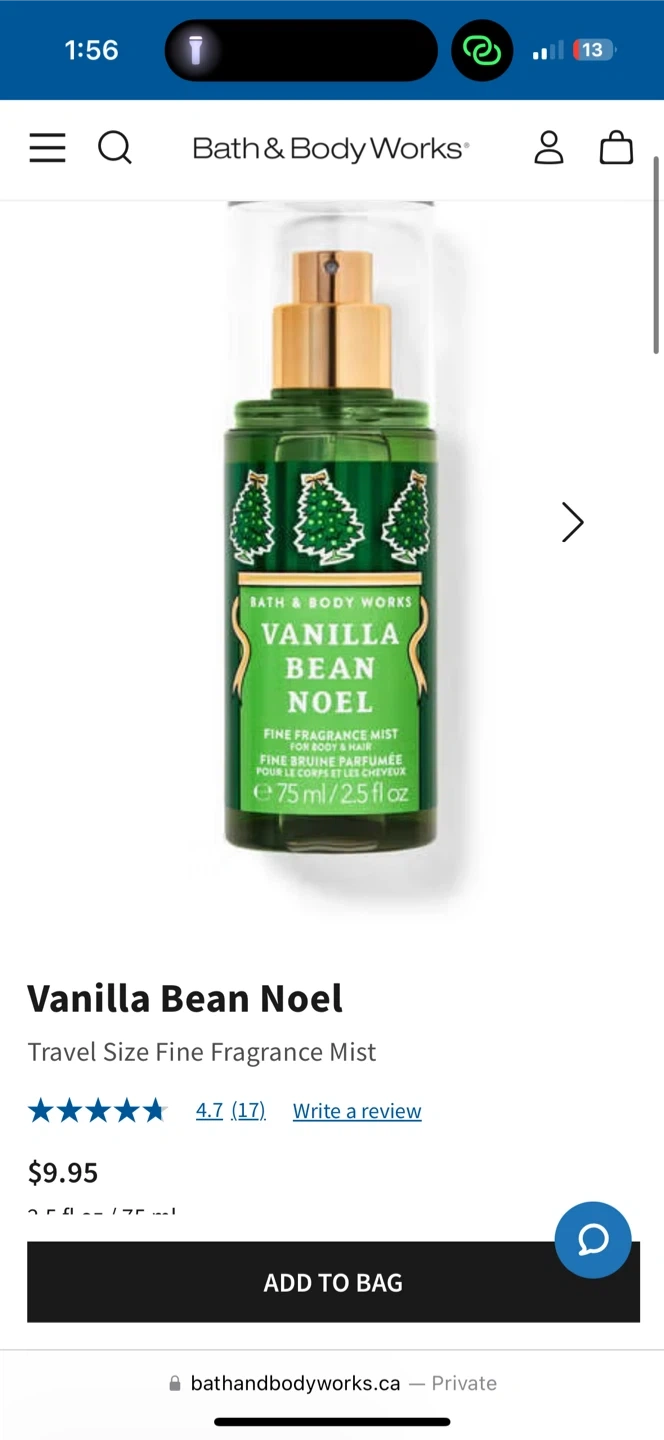This screenshot has width=664, height=1440.
Task: Open the hamburger navigation menu
Action: point(47,148)
